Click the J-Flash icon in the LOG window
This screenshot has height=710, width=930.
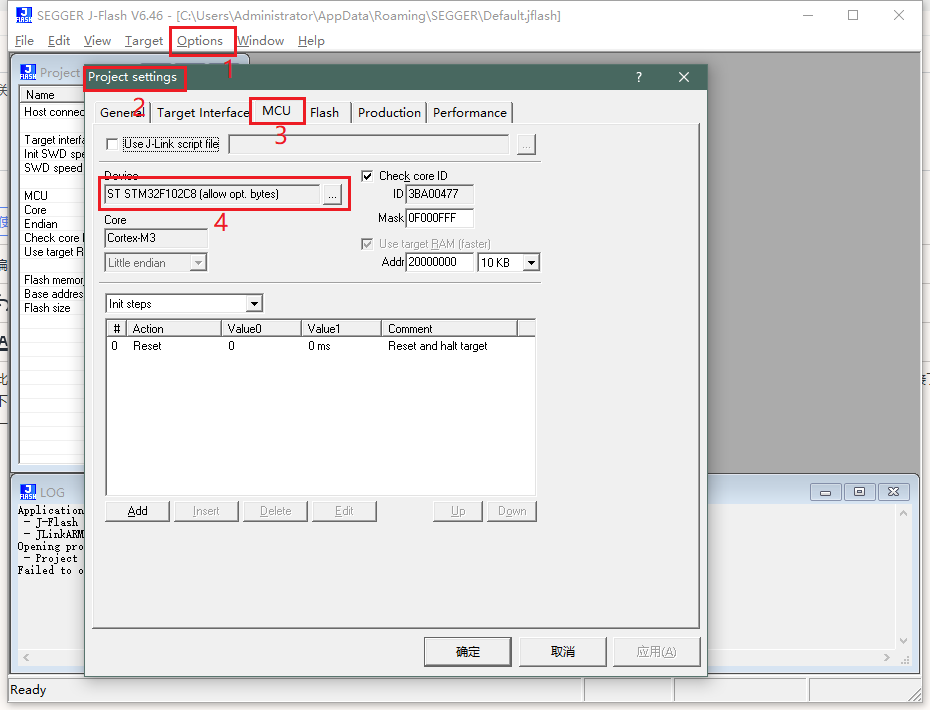28,492
